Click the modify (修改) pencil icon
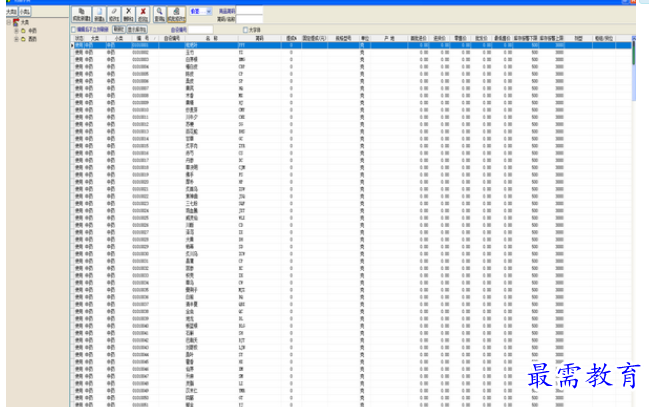 click(x=114, y=14)
